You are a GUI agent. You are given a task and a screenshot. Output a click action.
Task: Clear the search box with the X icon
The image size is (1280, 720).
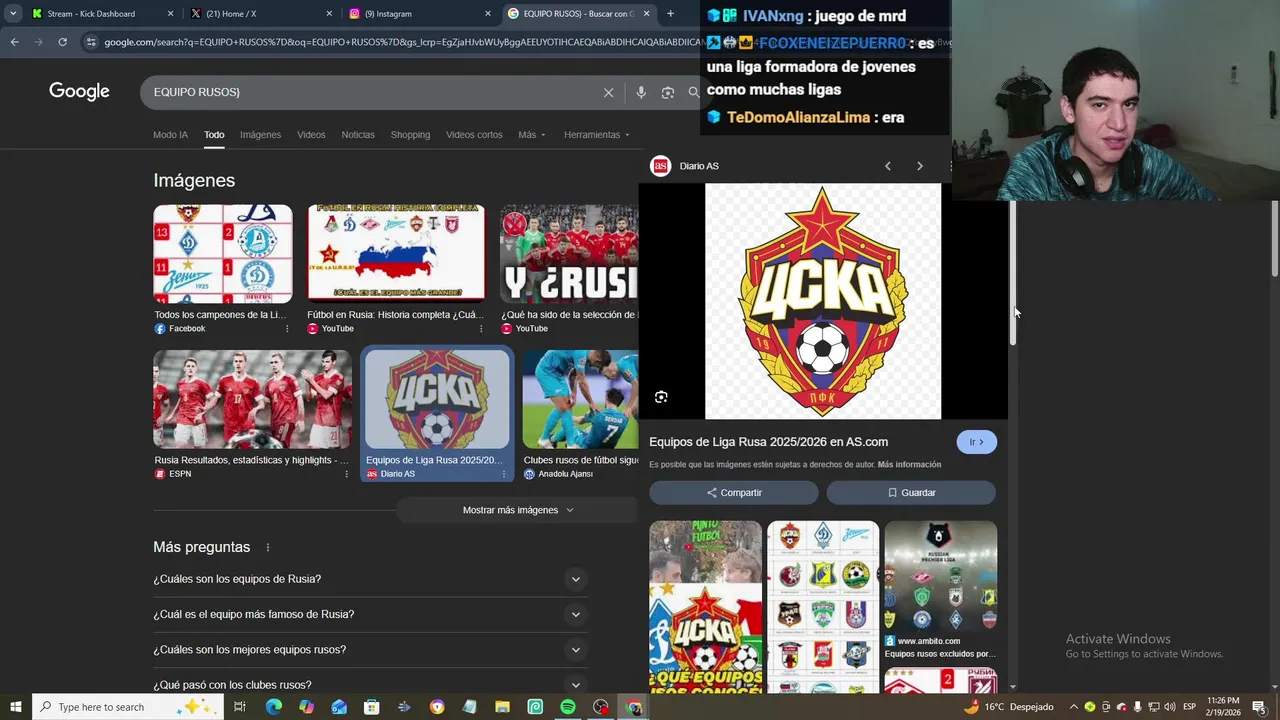[x=608, y=92]
